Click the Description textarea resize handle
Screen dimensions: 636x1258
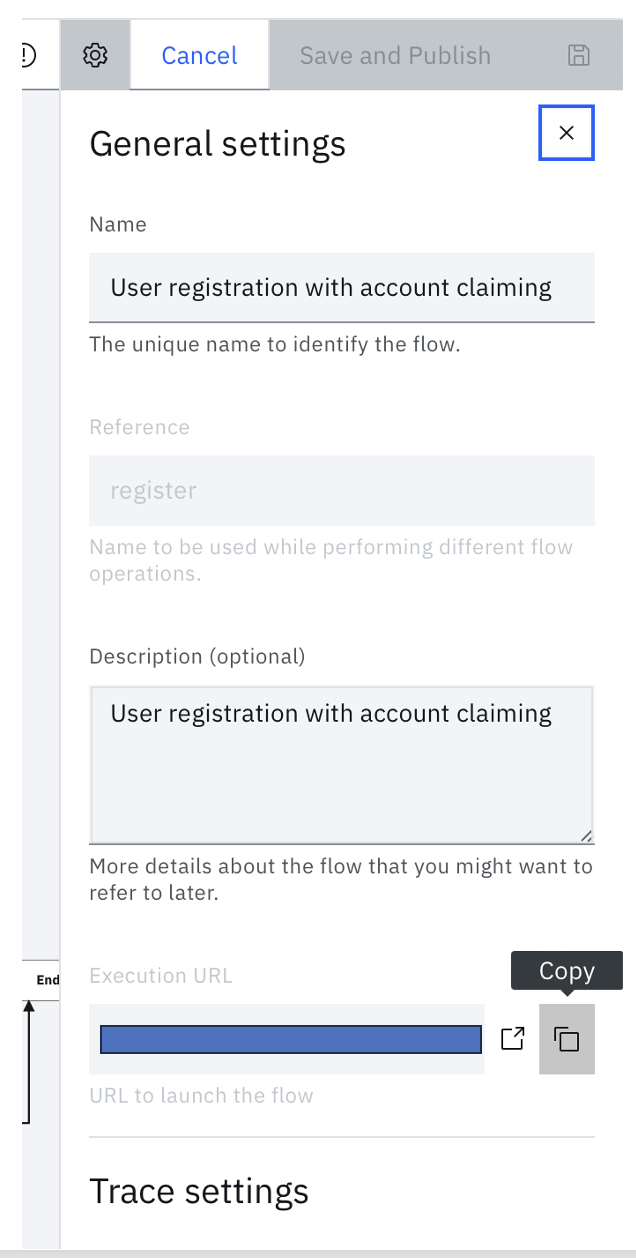(586, 835)
